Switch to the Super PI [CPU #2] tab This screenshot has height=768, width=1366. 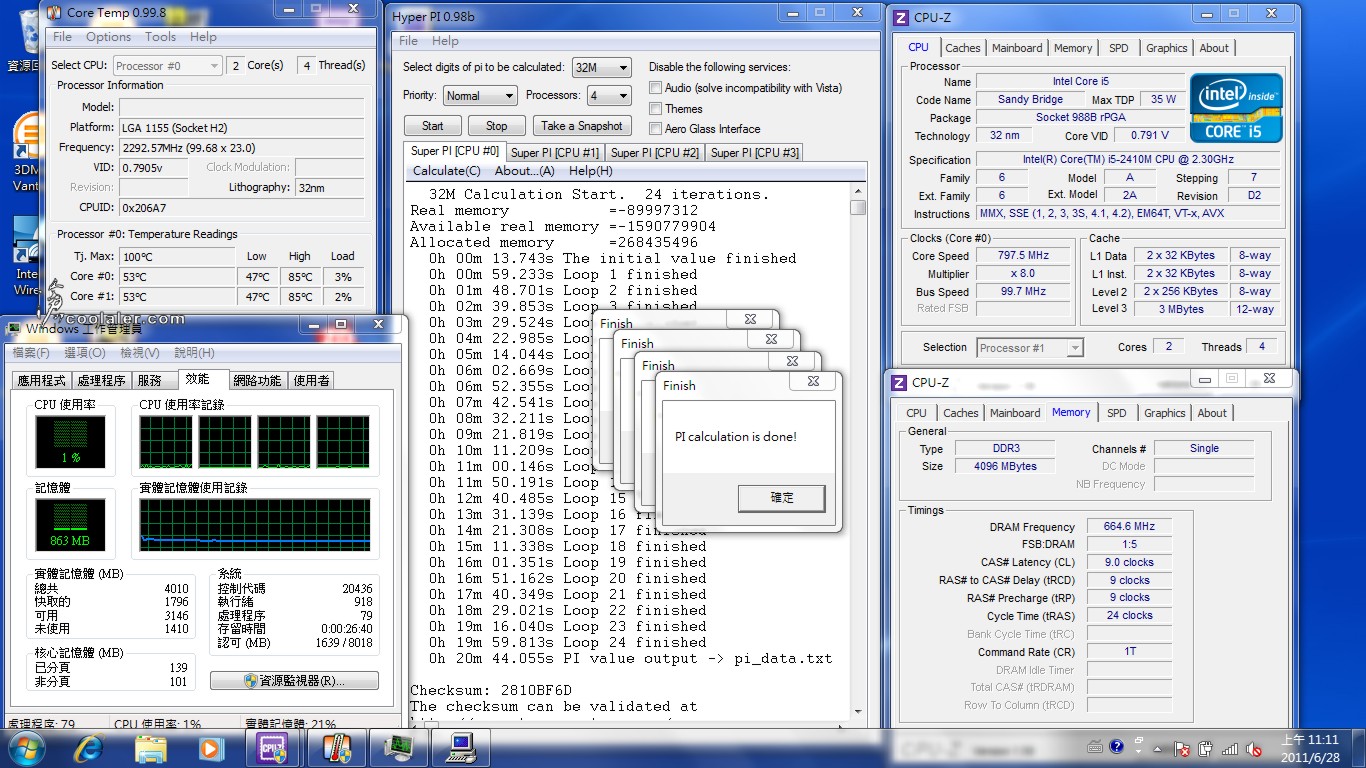(655, 152)
